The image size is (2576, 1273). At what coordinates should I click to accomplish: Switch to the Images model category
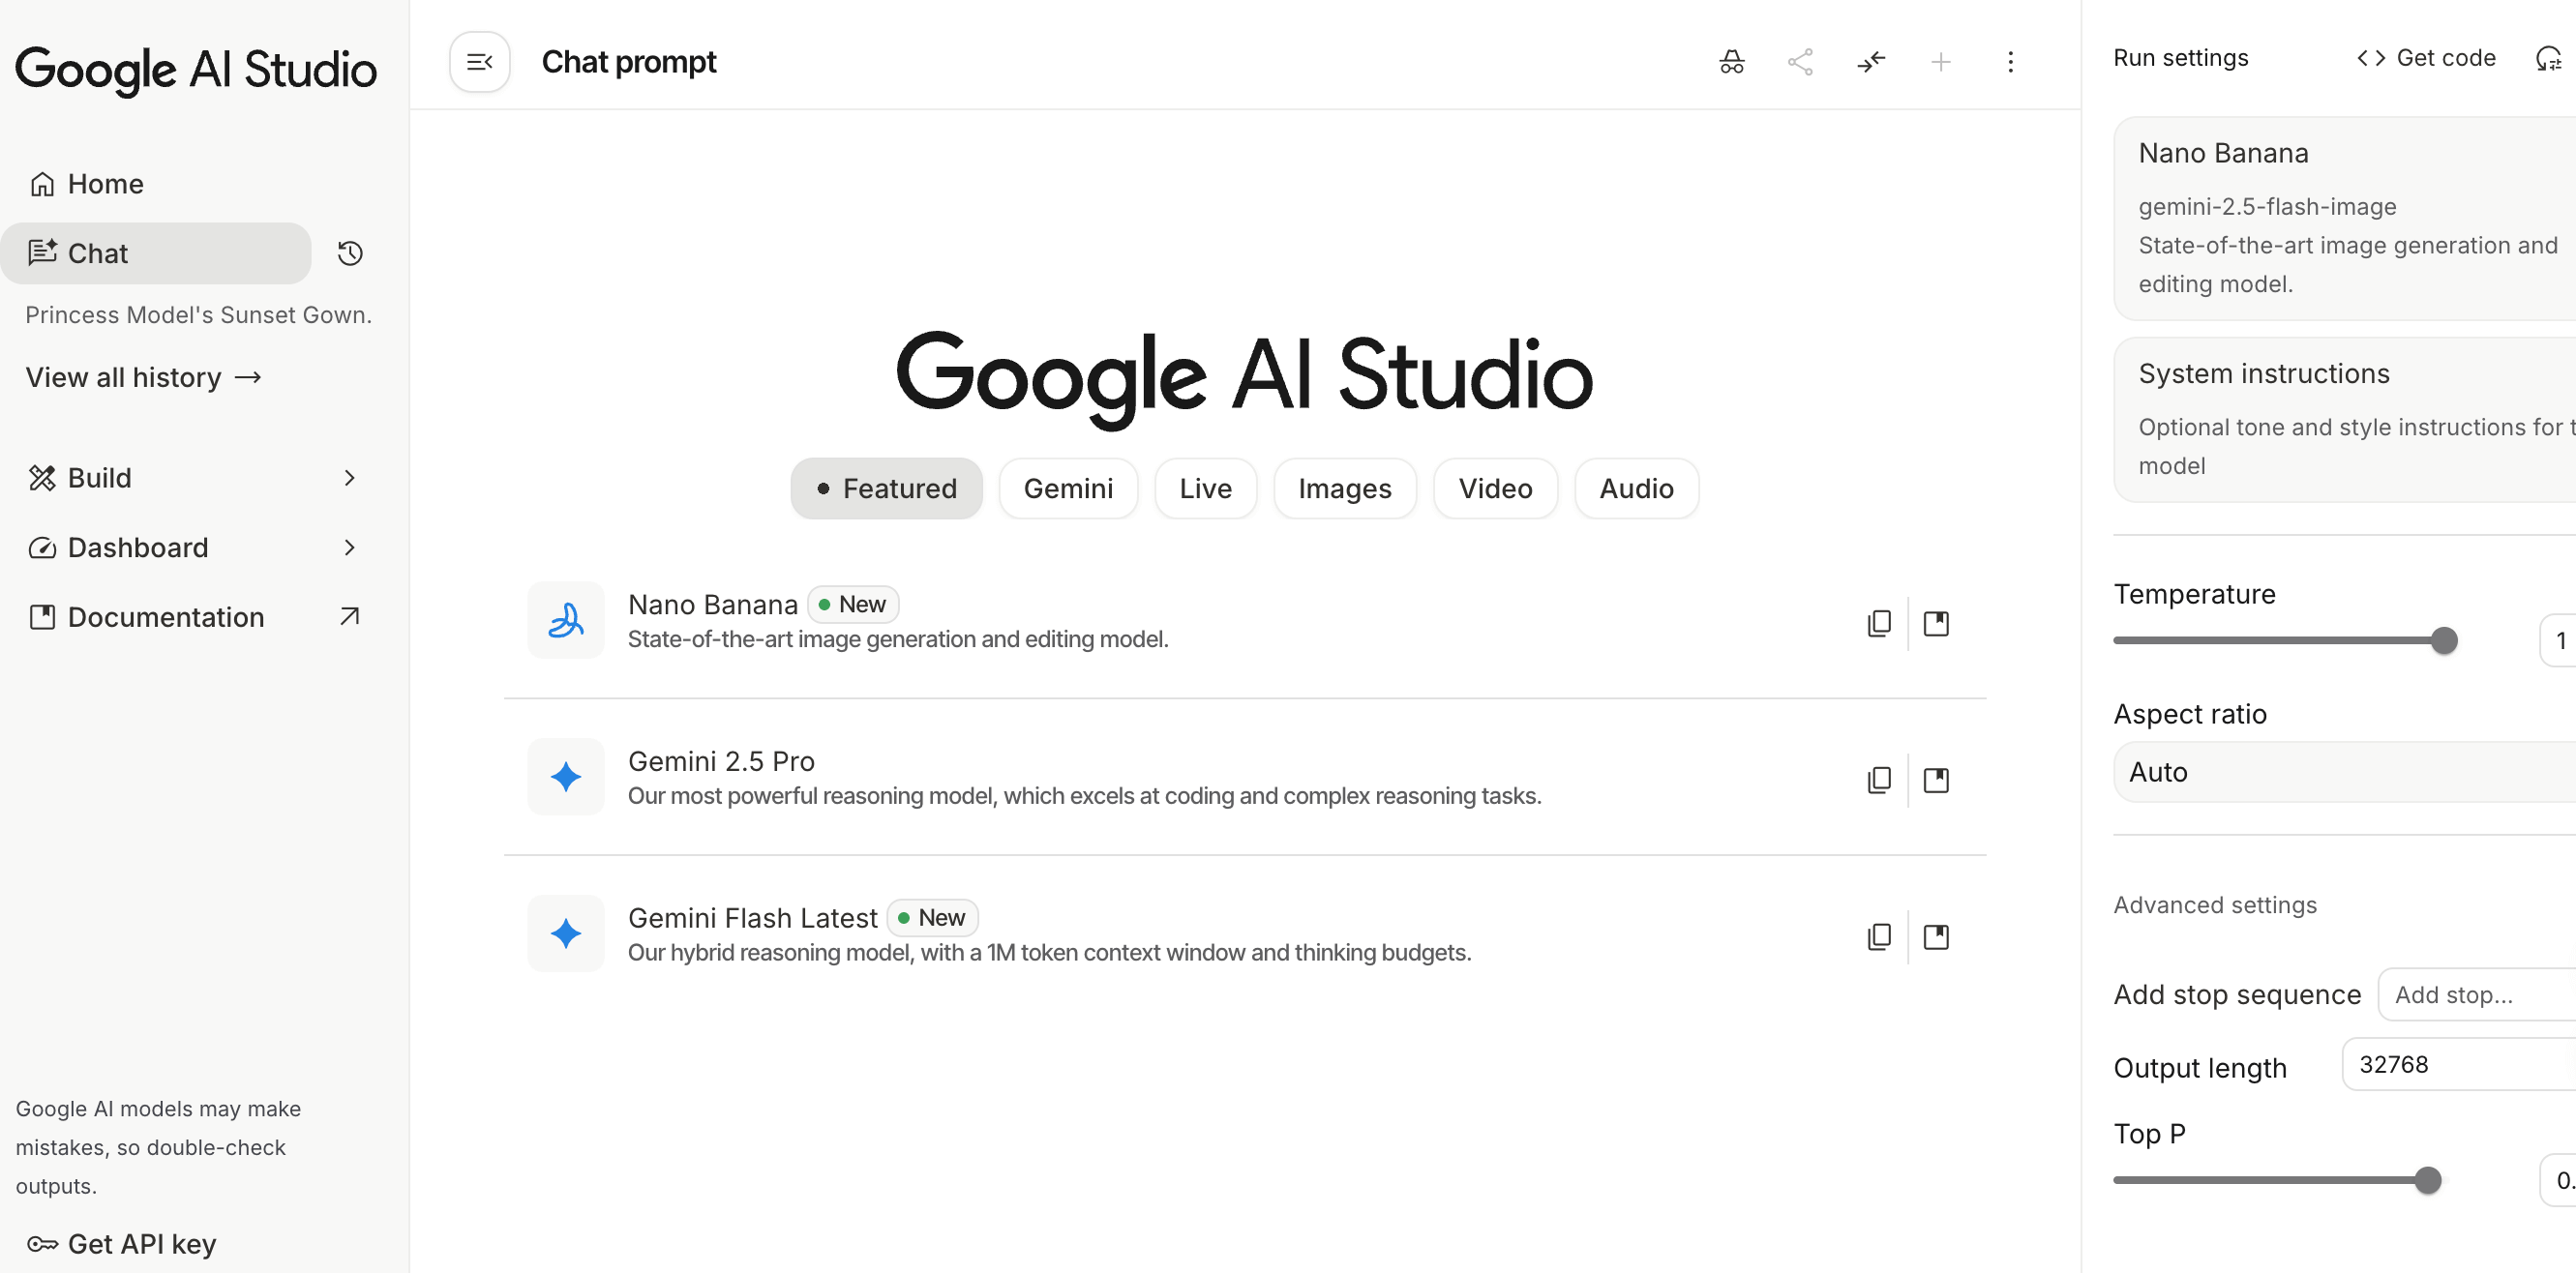[1344, 488]
